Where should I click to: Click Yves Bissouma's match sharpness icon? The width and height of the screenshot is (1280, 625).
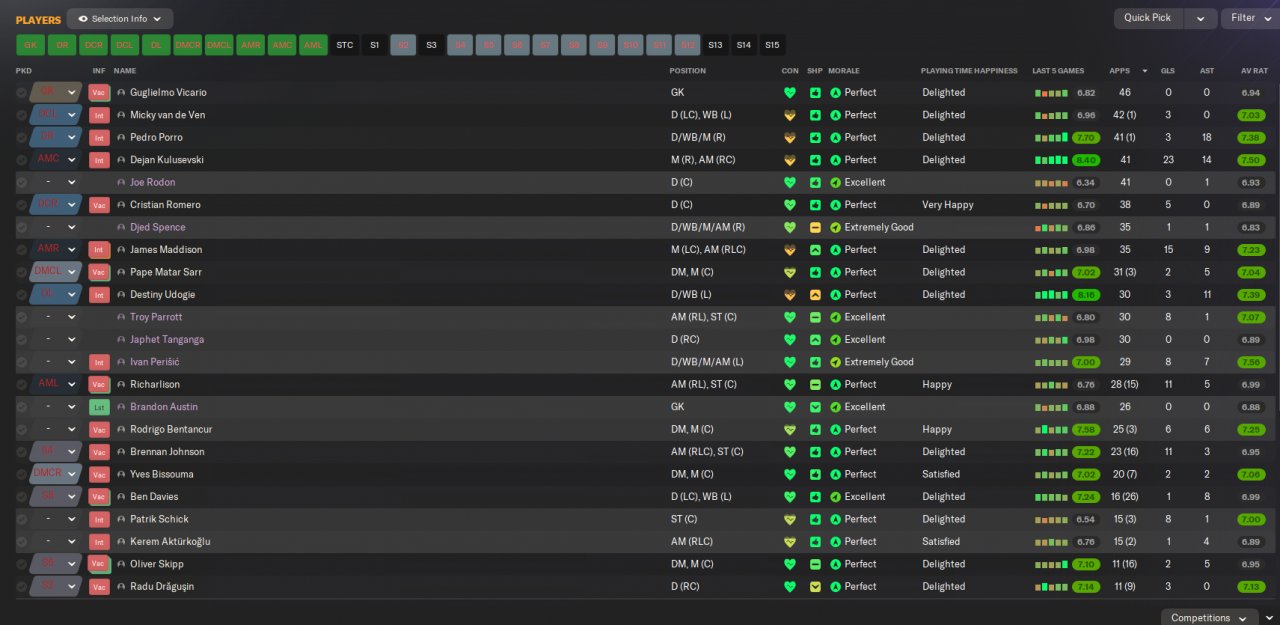pyautogui.click(x=815, y=474)
